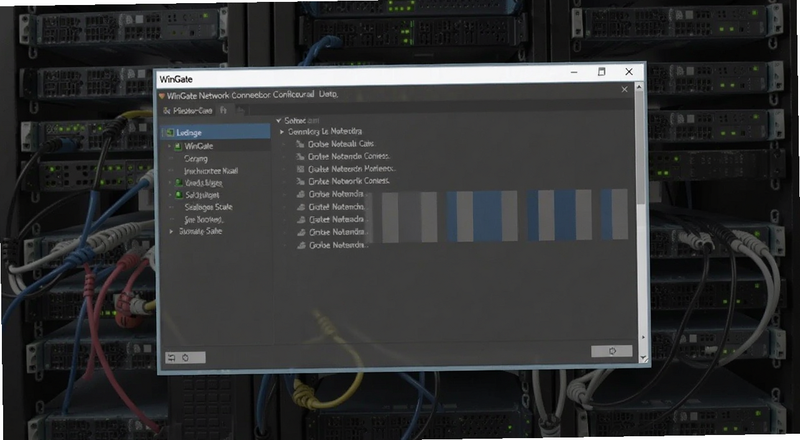Image resolution: width=800 pixels, height=440 pixels.
Task: Click the icon of the row ending in Coniess
Action: [300, 157]
